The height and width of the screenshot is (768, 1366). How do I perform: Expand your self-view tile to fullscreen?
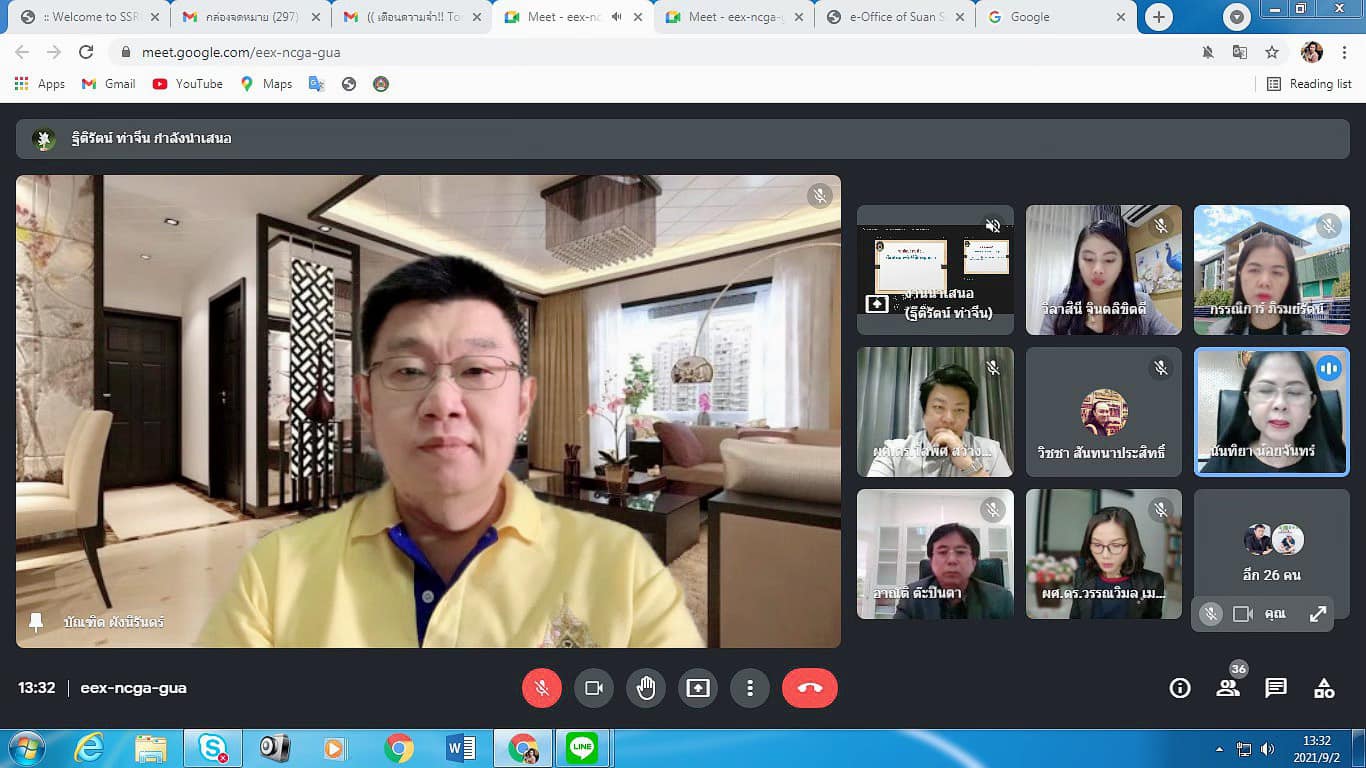1318,614
